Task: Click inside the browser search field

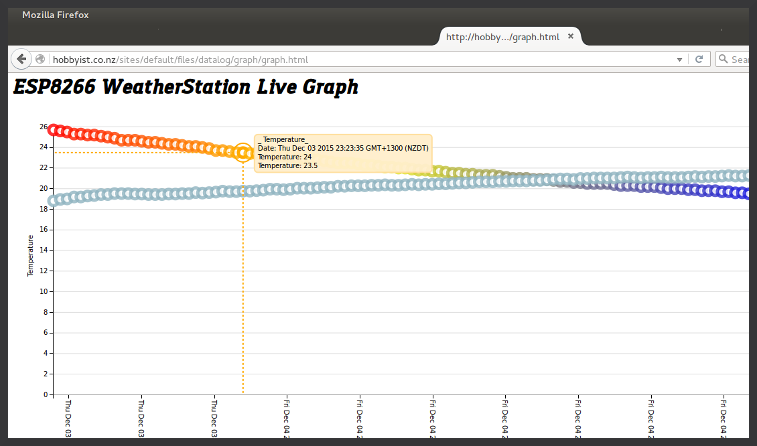Action: [x=741, y=59]
